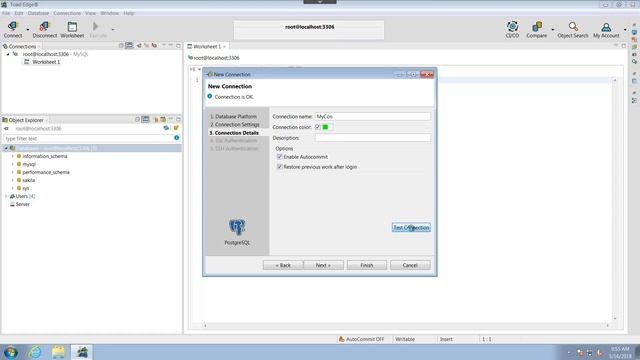The image size is (640, 360).
Task: Click the Connection name field
Action: click(373, 116)
